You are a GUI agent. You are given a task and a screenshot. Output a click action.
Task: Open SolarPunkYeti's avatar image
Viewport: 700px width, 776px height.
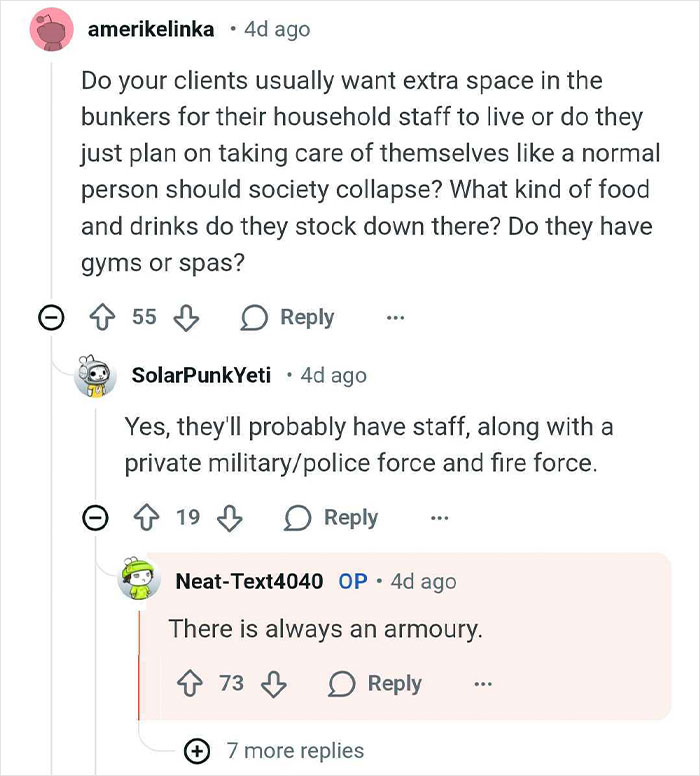[x=96, y=376]
